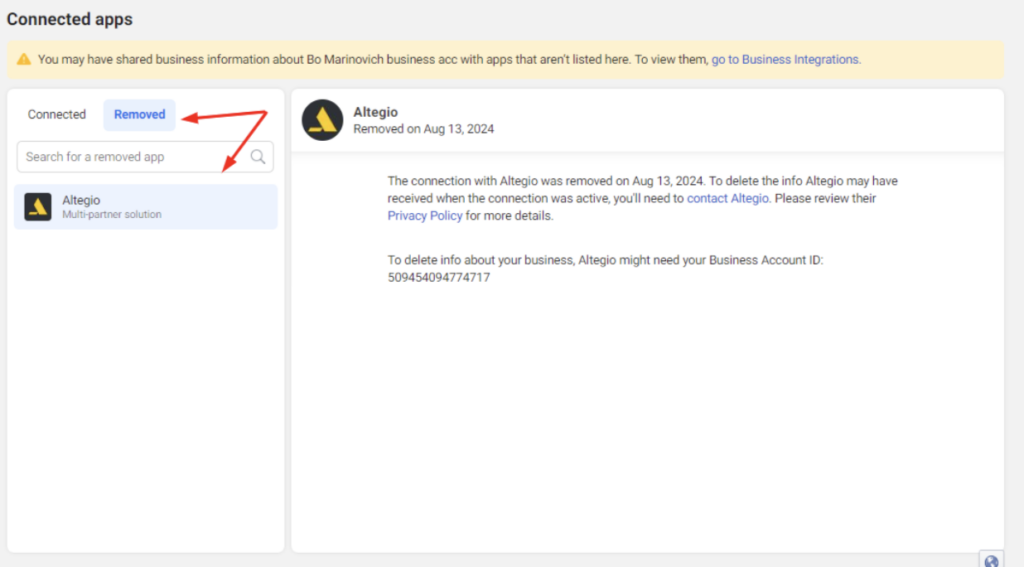This screenshot has height=567, width=1024.
Task: Click the magnifier icon in the search box
Action: click(258, 156)
